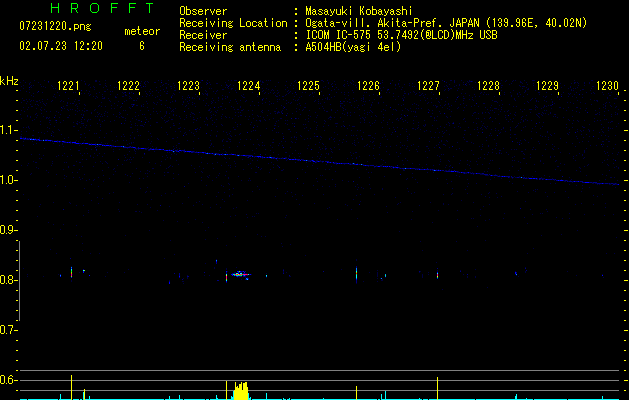Screen dimensions: 629x400
Task: Click the long meteor echo near 1224
Action: pos(241,275)
